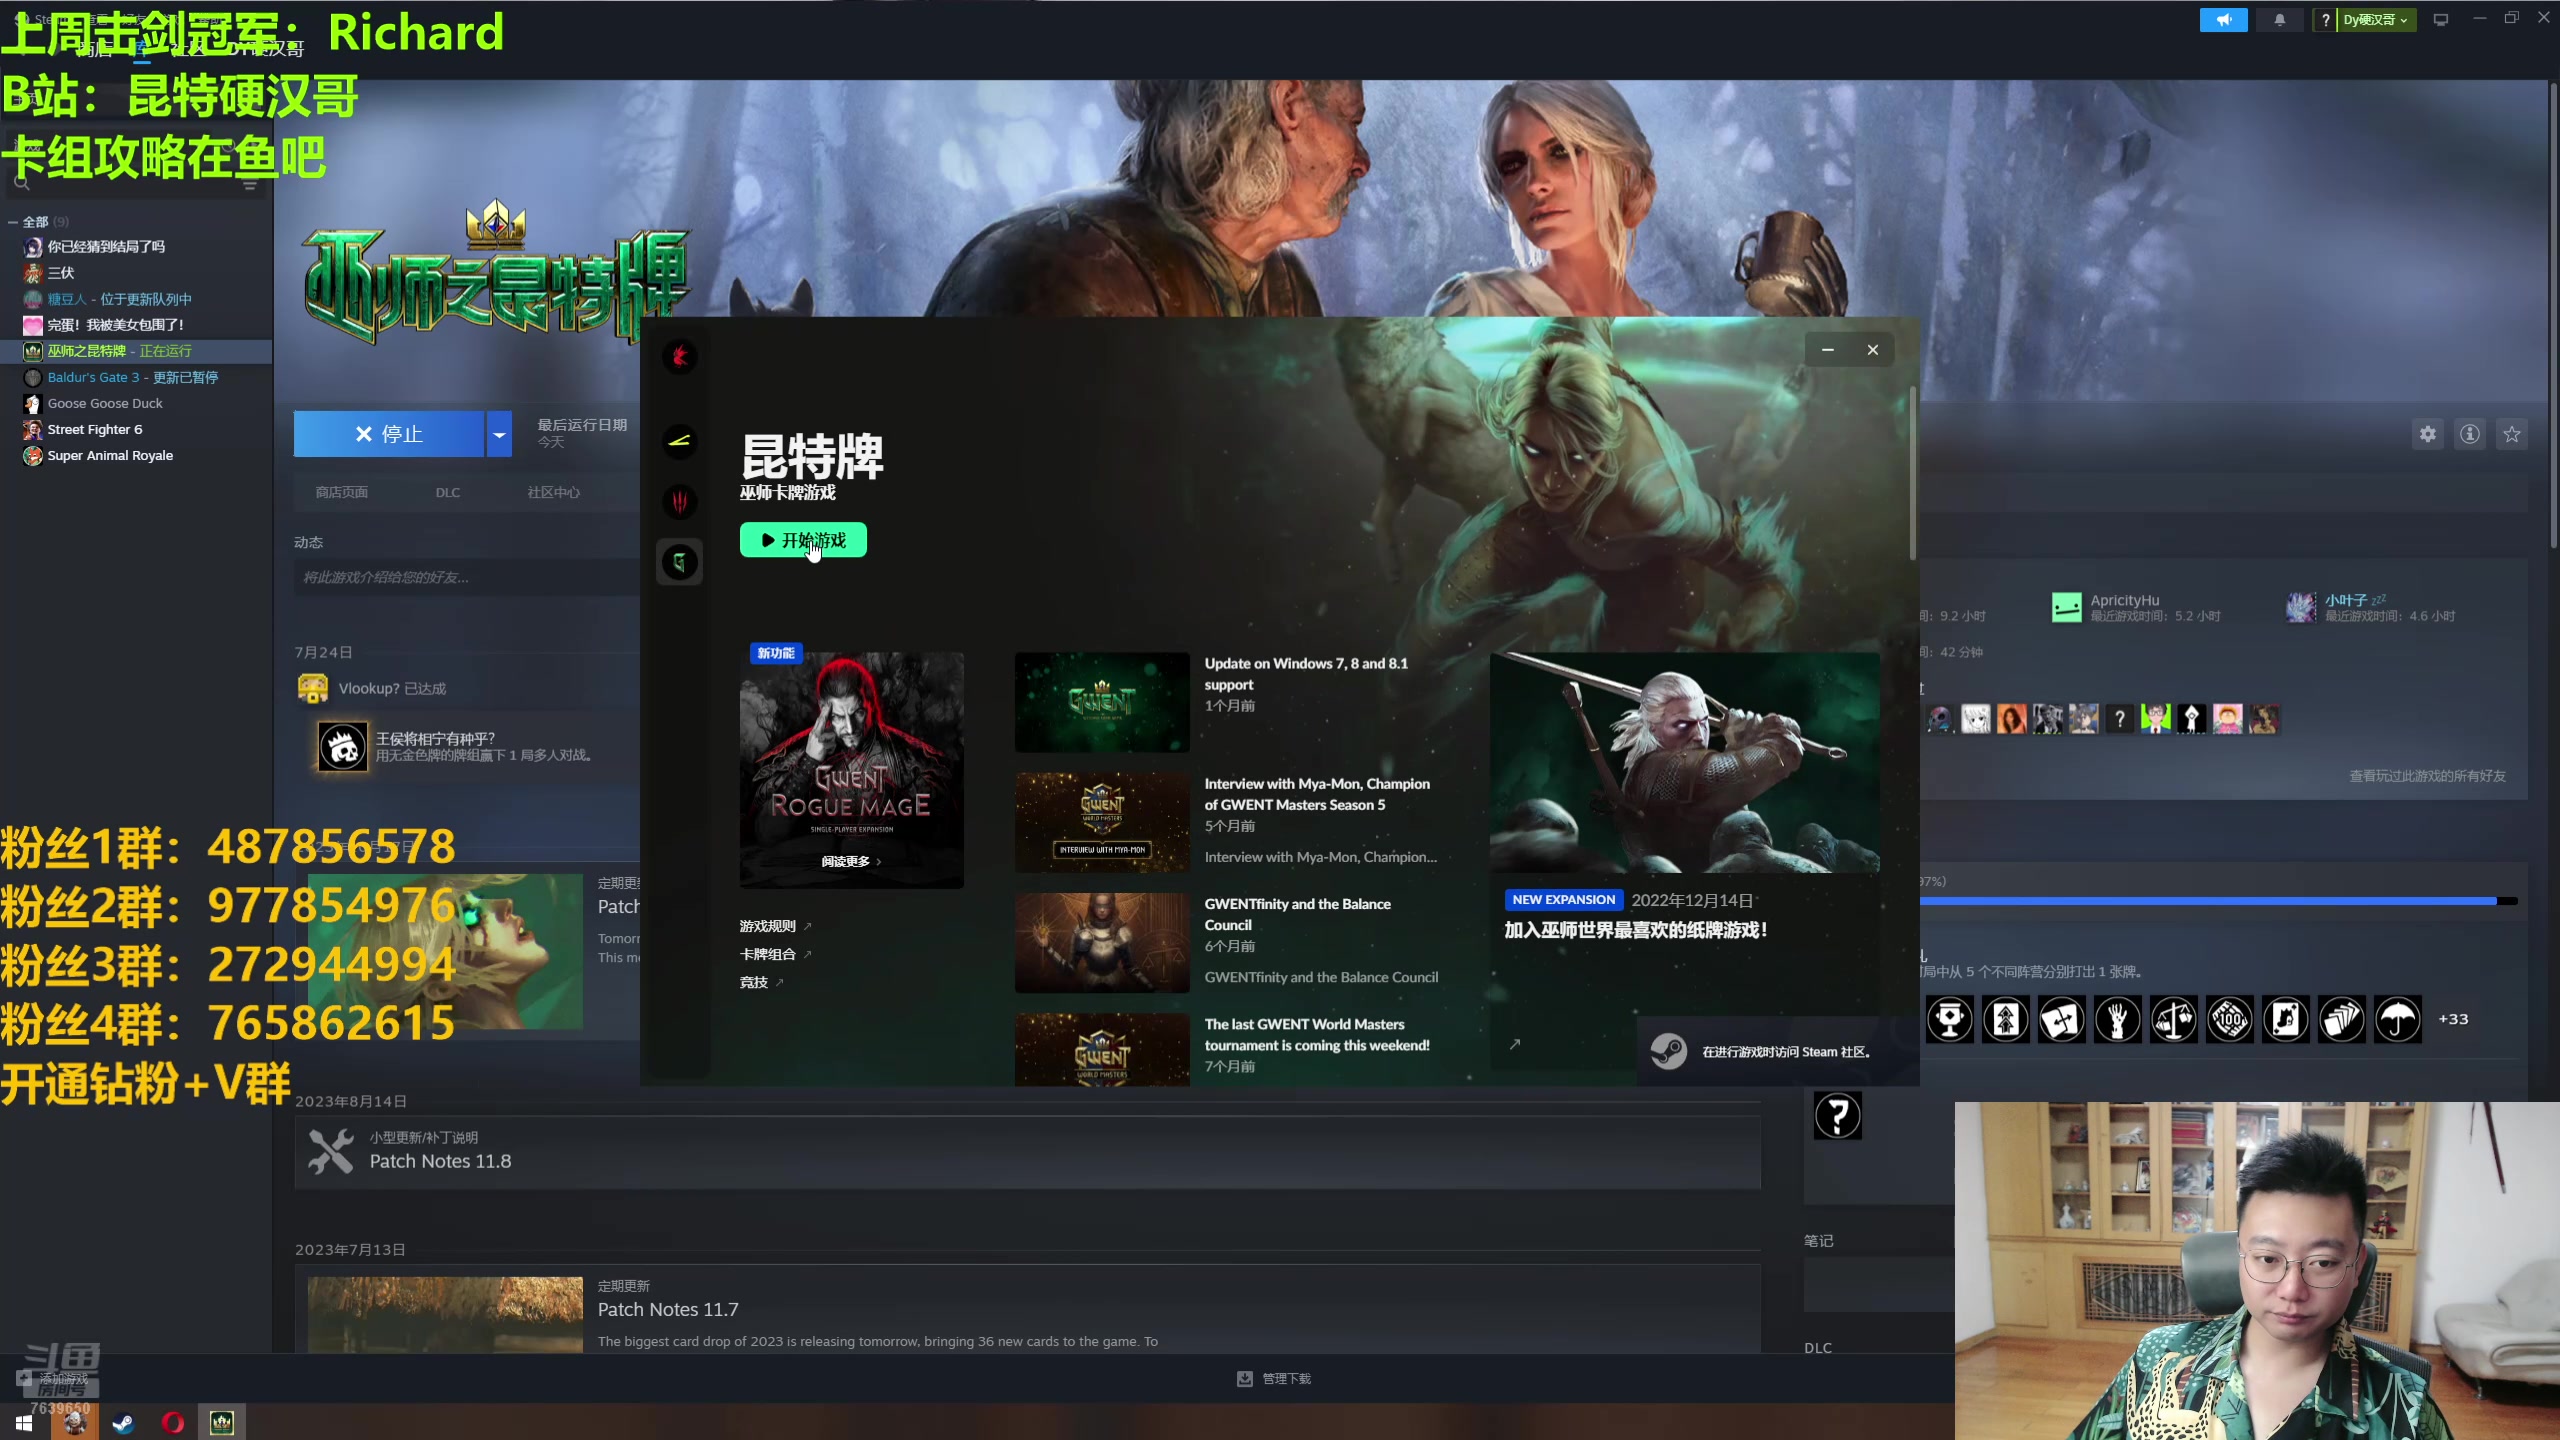The height and width of the screenshot is (1440, 2560).
Task: Open the Steam help question mark icon
Action: tap(2325, 19)
